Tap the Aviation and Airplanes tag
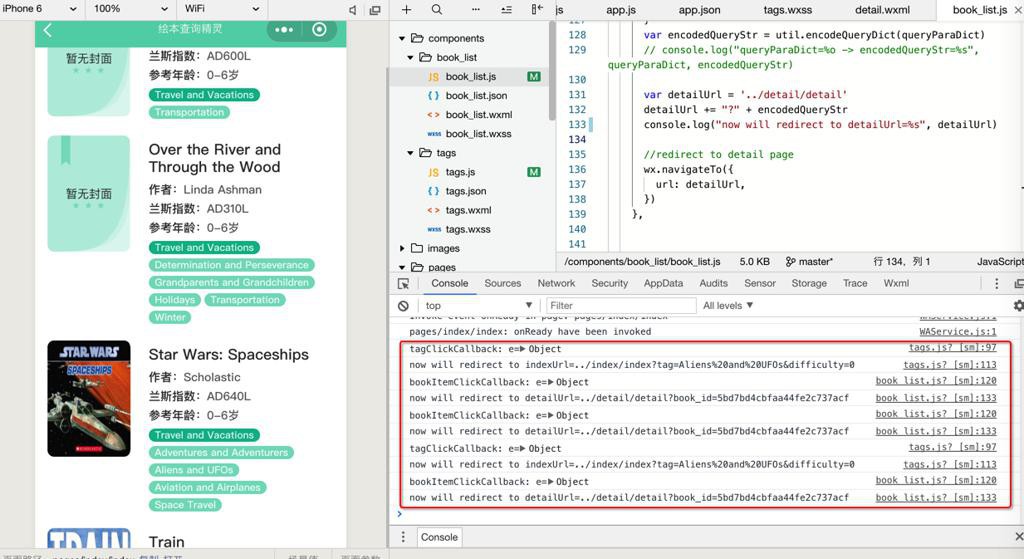This screenshot has height=559, width=1024. [208, 487]
